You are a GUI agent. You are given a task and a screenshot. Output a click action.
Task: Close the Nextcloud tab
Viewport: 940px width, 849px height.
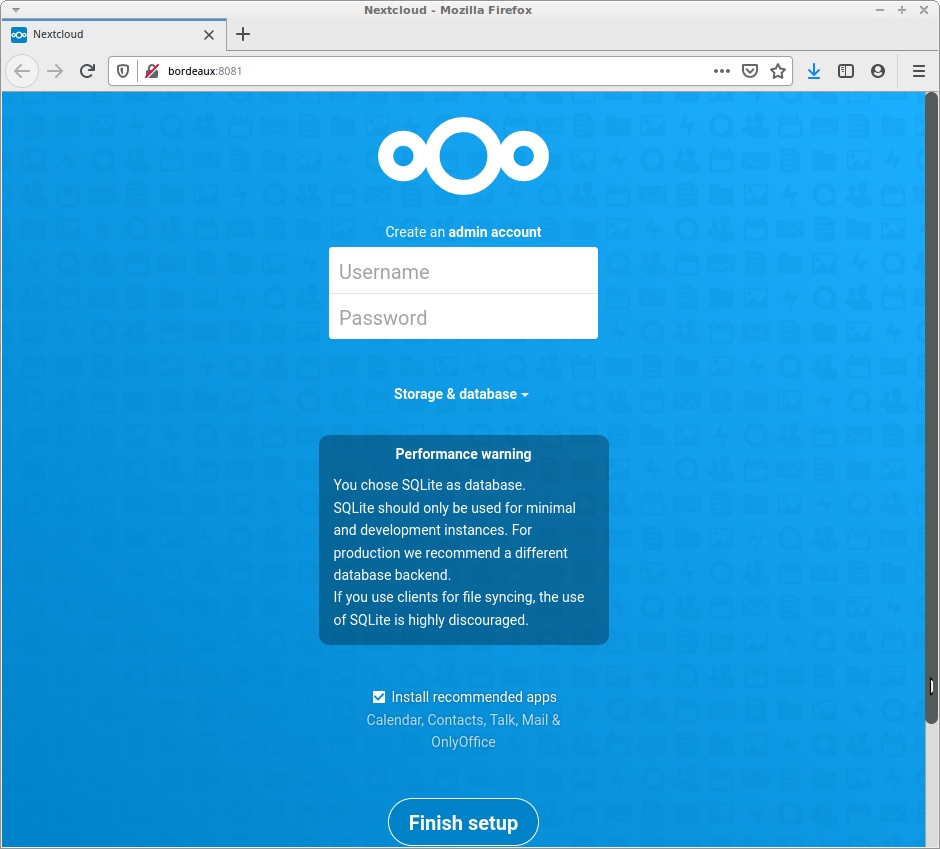pyautogui.click(x=209, y=35)
